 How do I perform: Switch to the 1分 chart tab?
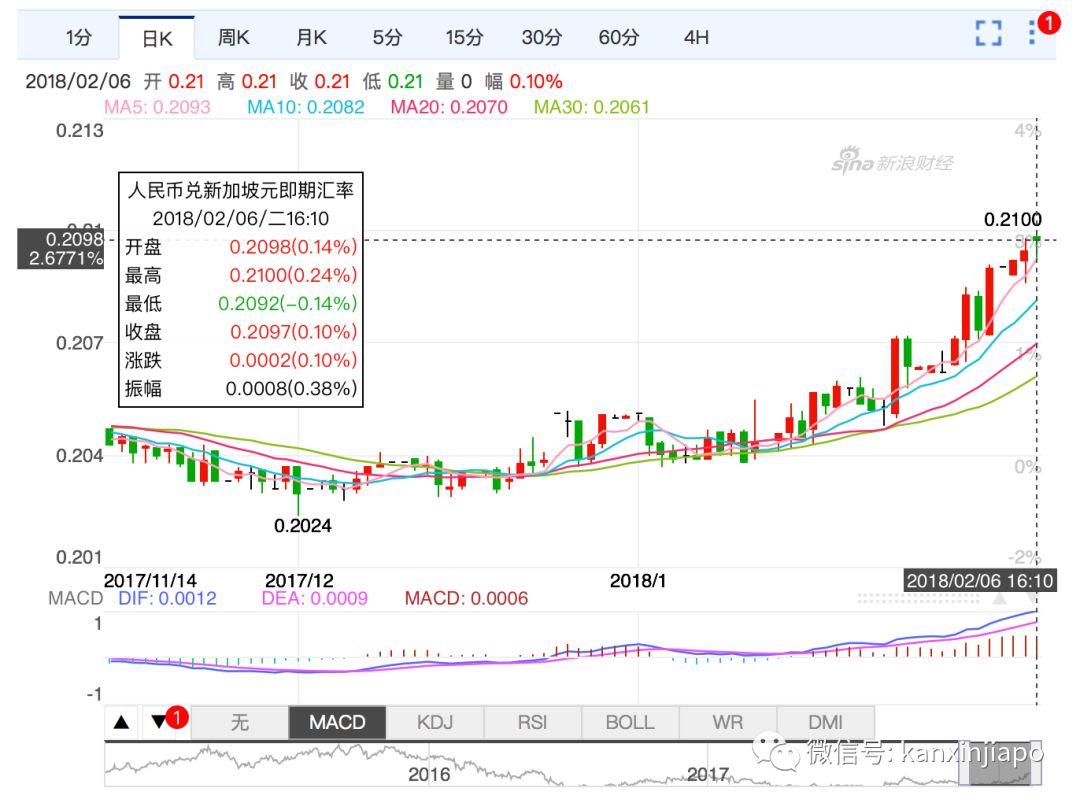coord(78,38)
